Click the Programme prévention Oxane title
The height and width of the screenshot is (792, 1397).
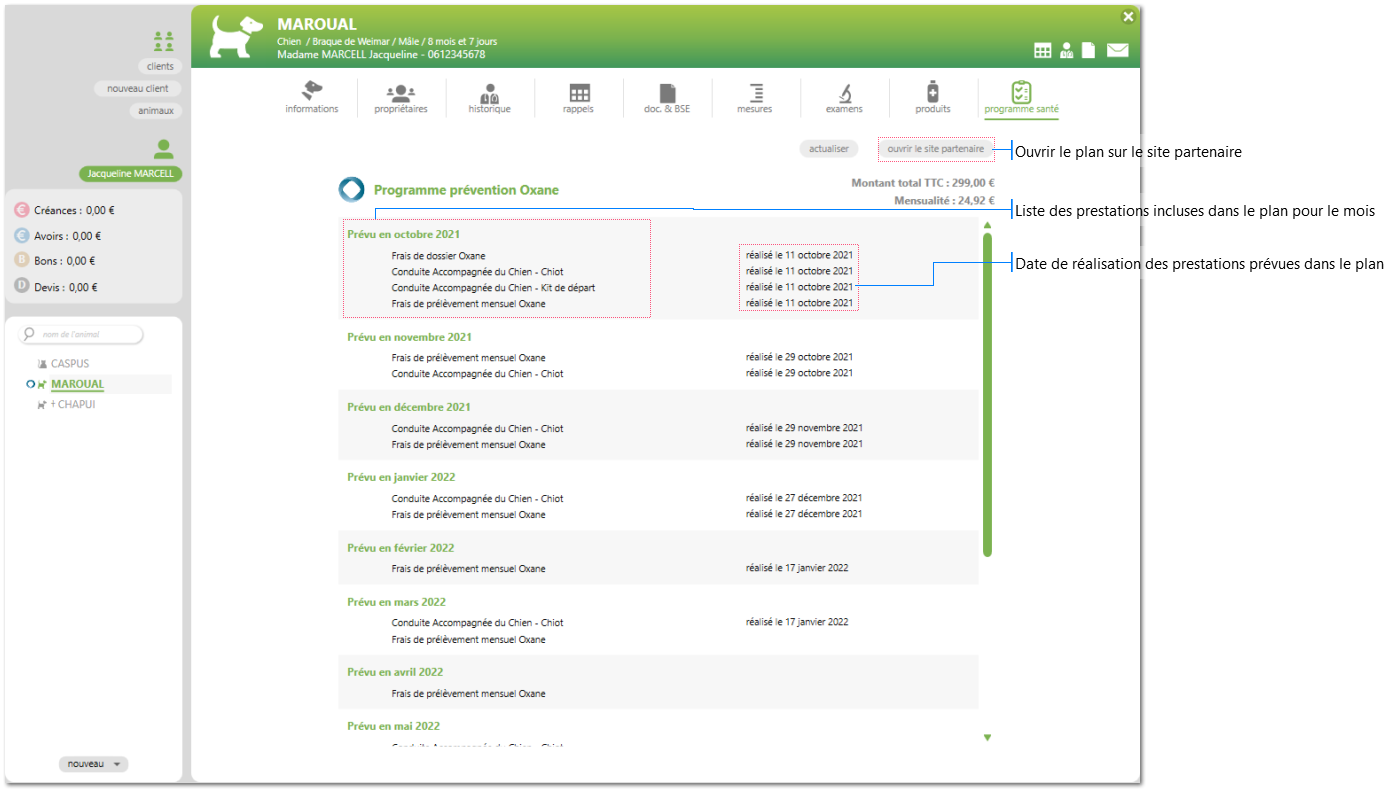466,190
